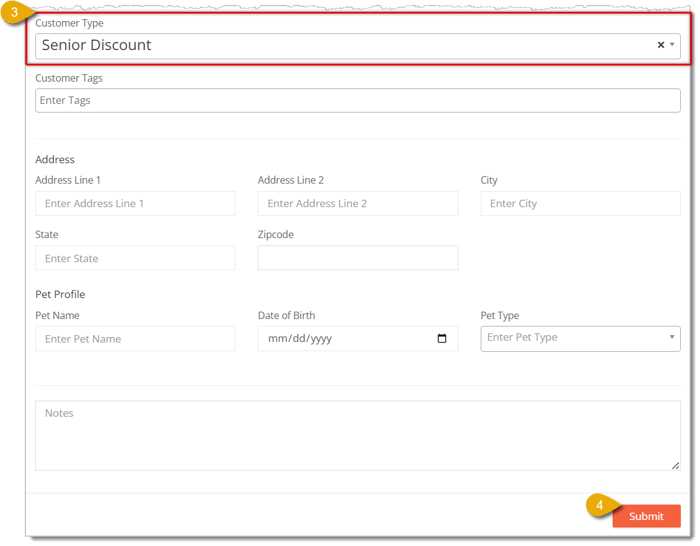
Task: Focus the Address Line 1 field
Action: tap(135, 204)
